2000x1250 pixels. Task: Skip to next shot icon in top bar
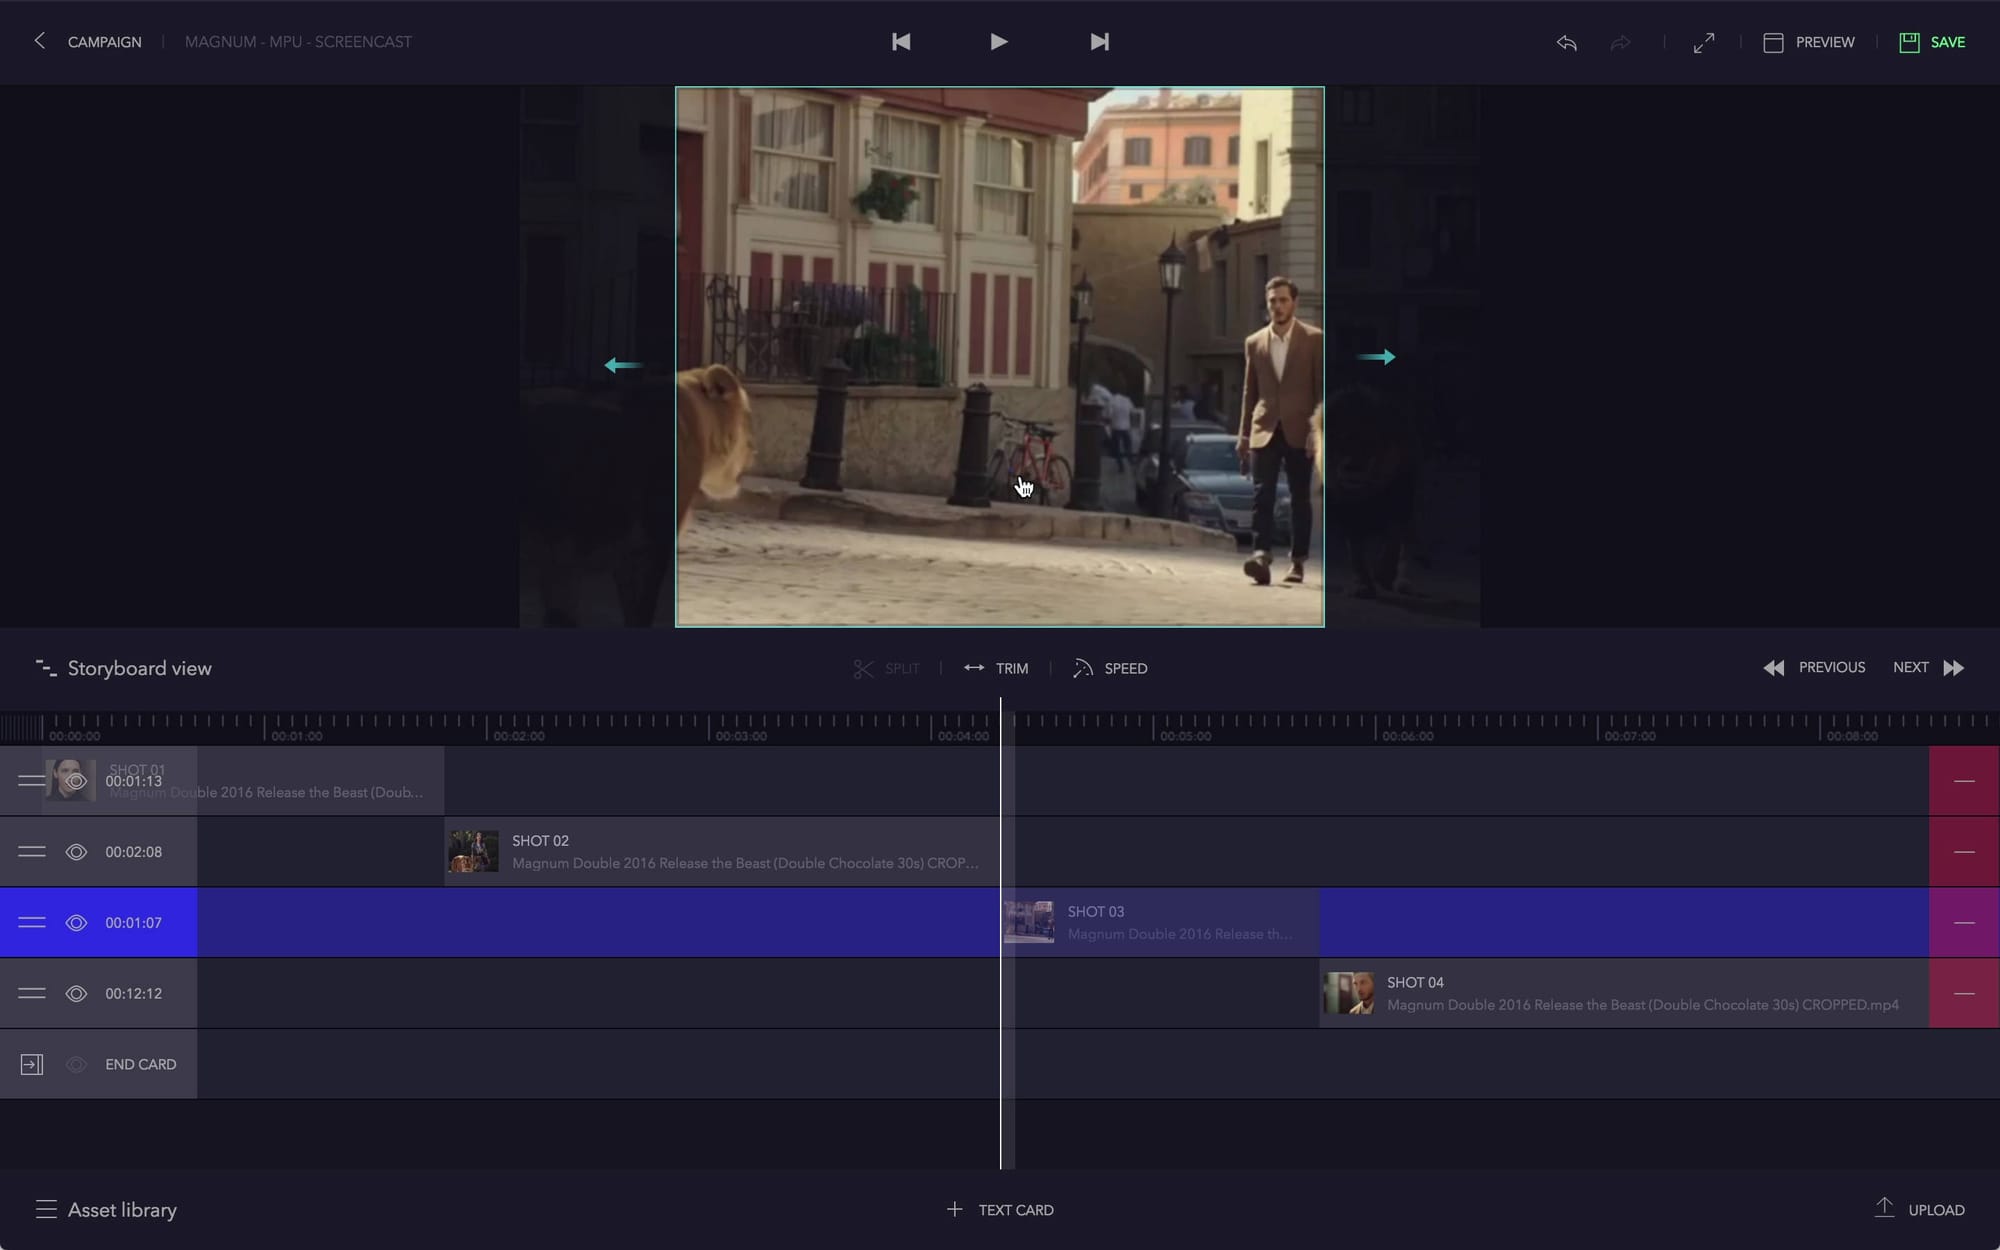click(1099, 42)
